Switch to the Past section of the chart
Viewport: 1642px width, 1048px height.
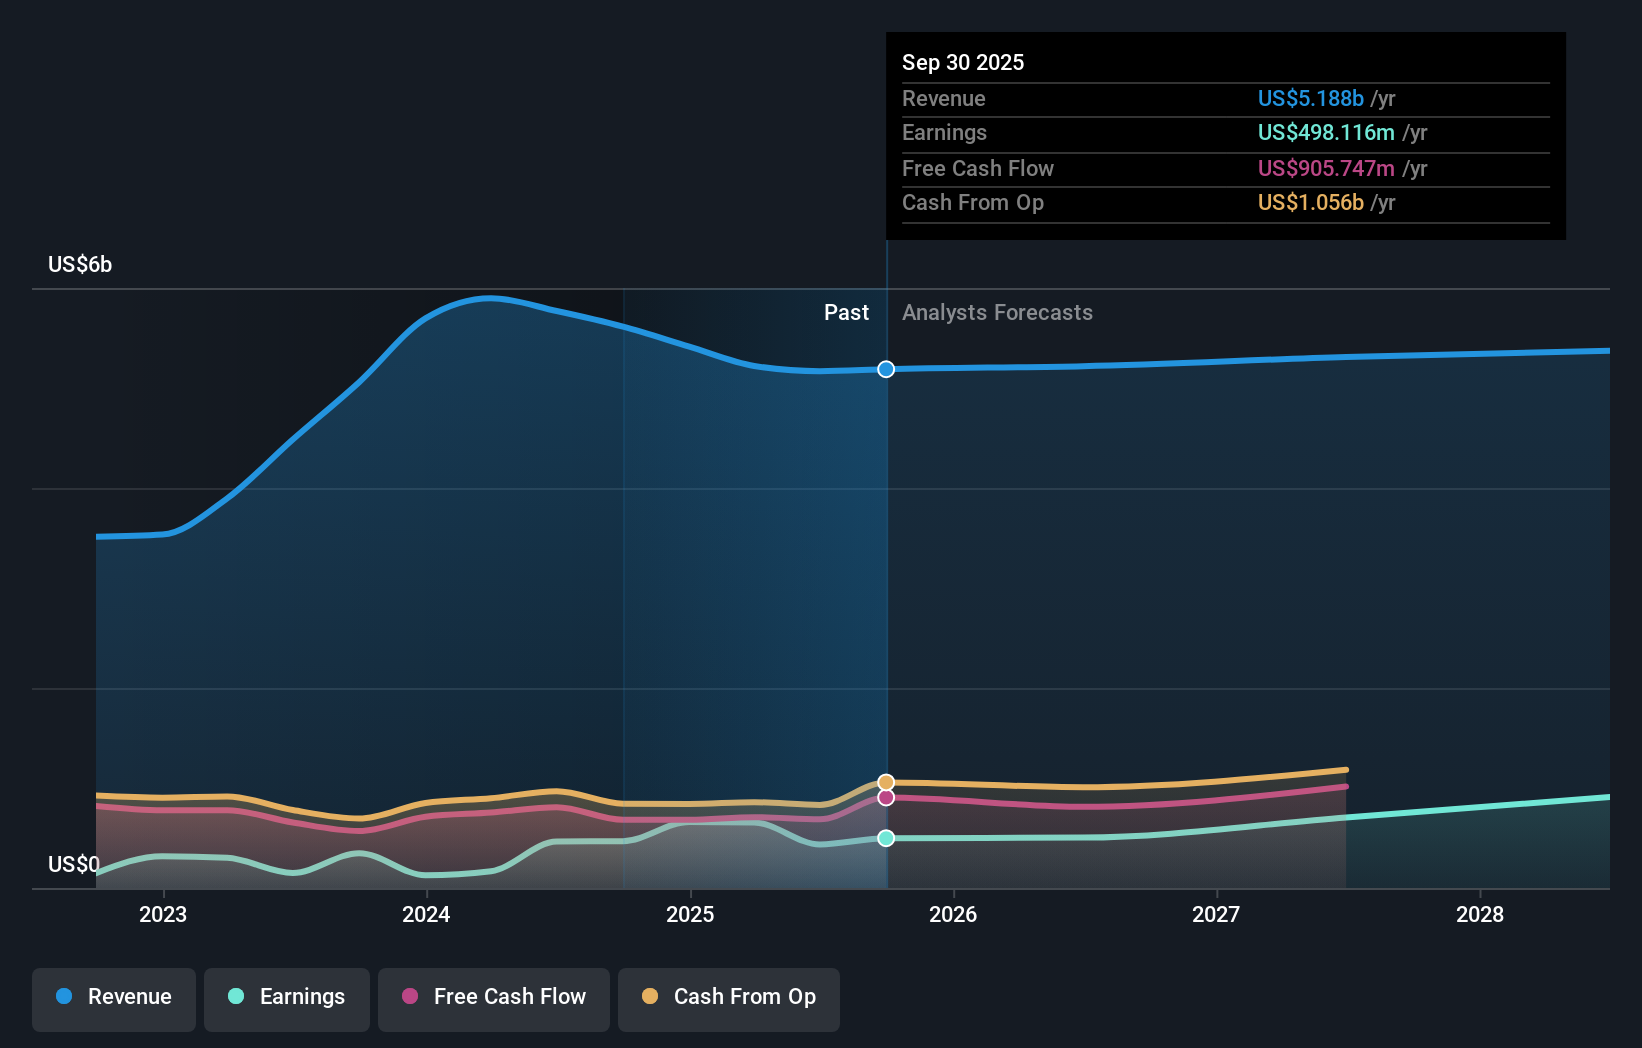pyautogui.click(x=846, y=312)
